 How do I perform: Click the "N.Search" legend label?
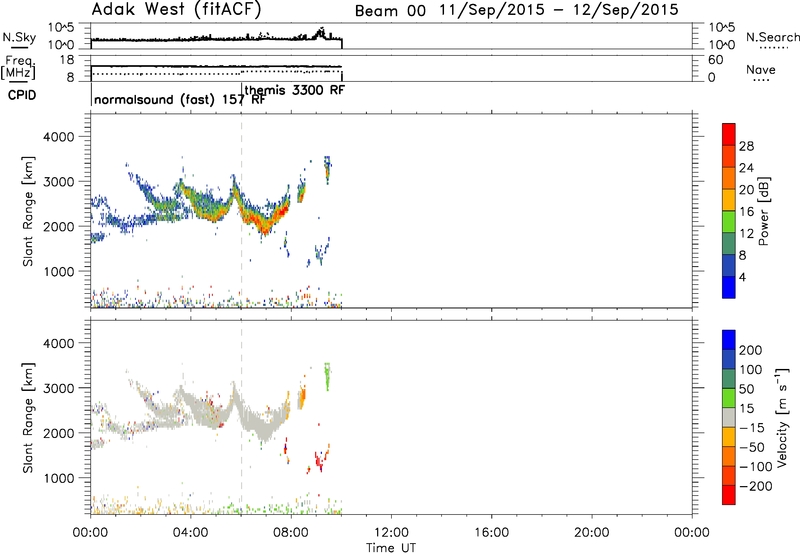(772, 37)
